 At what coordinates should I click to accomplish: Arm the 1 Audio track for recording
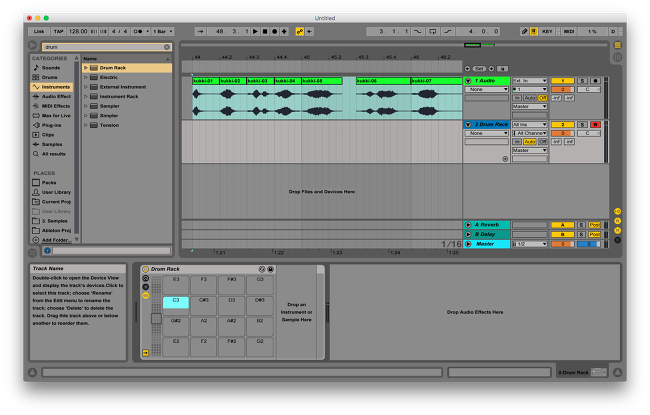click(595, 81)
